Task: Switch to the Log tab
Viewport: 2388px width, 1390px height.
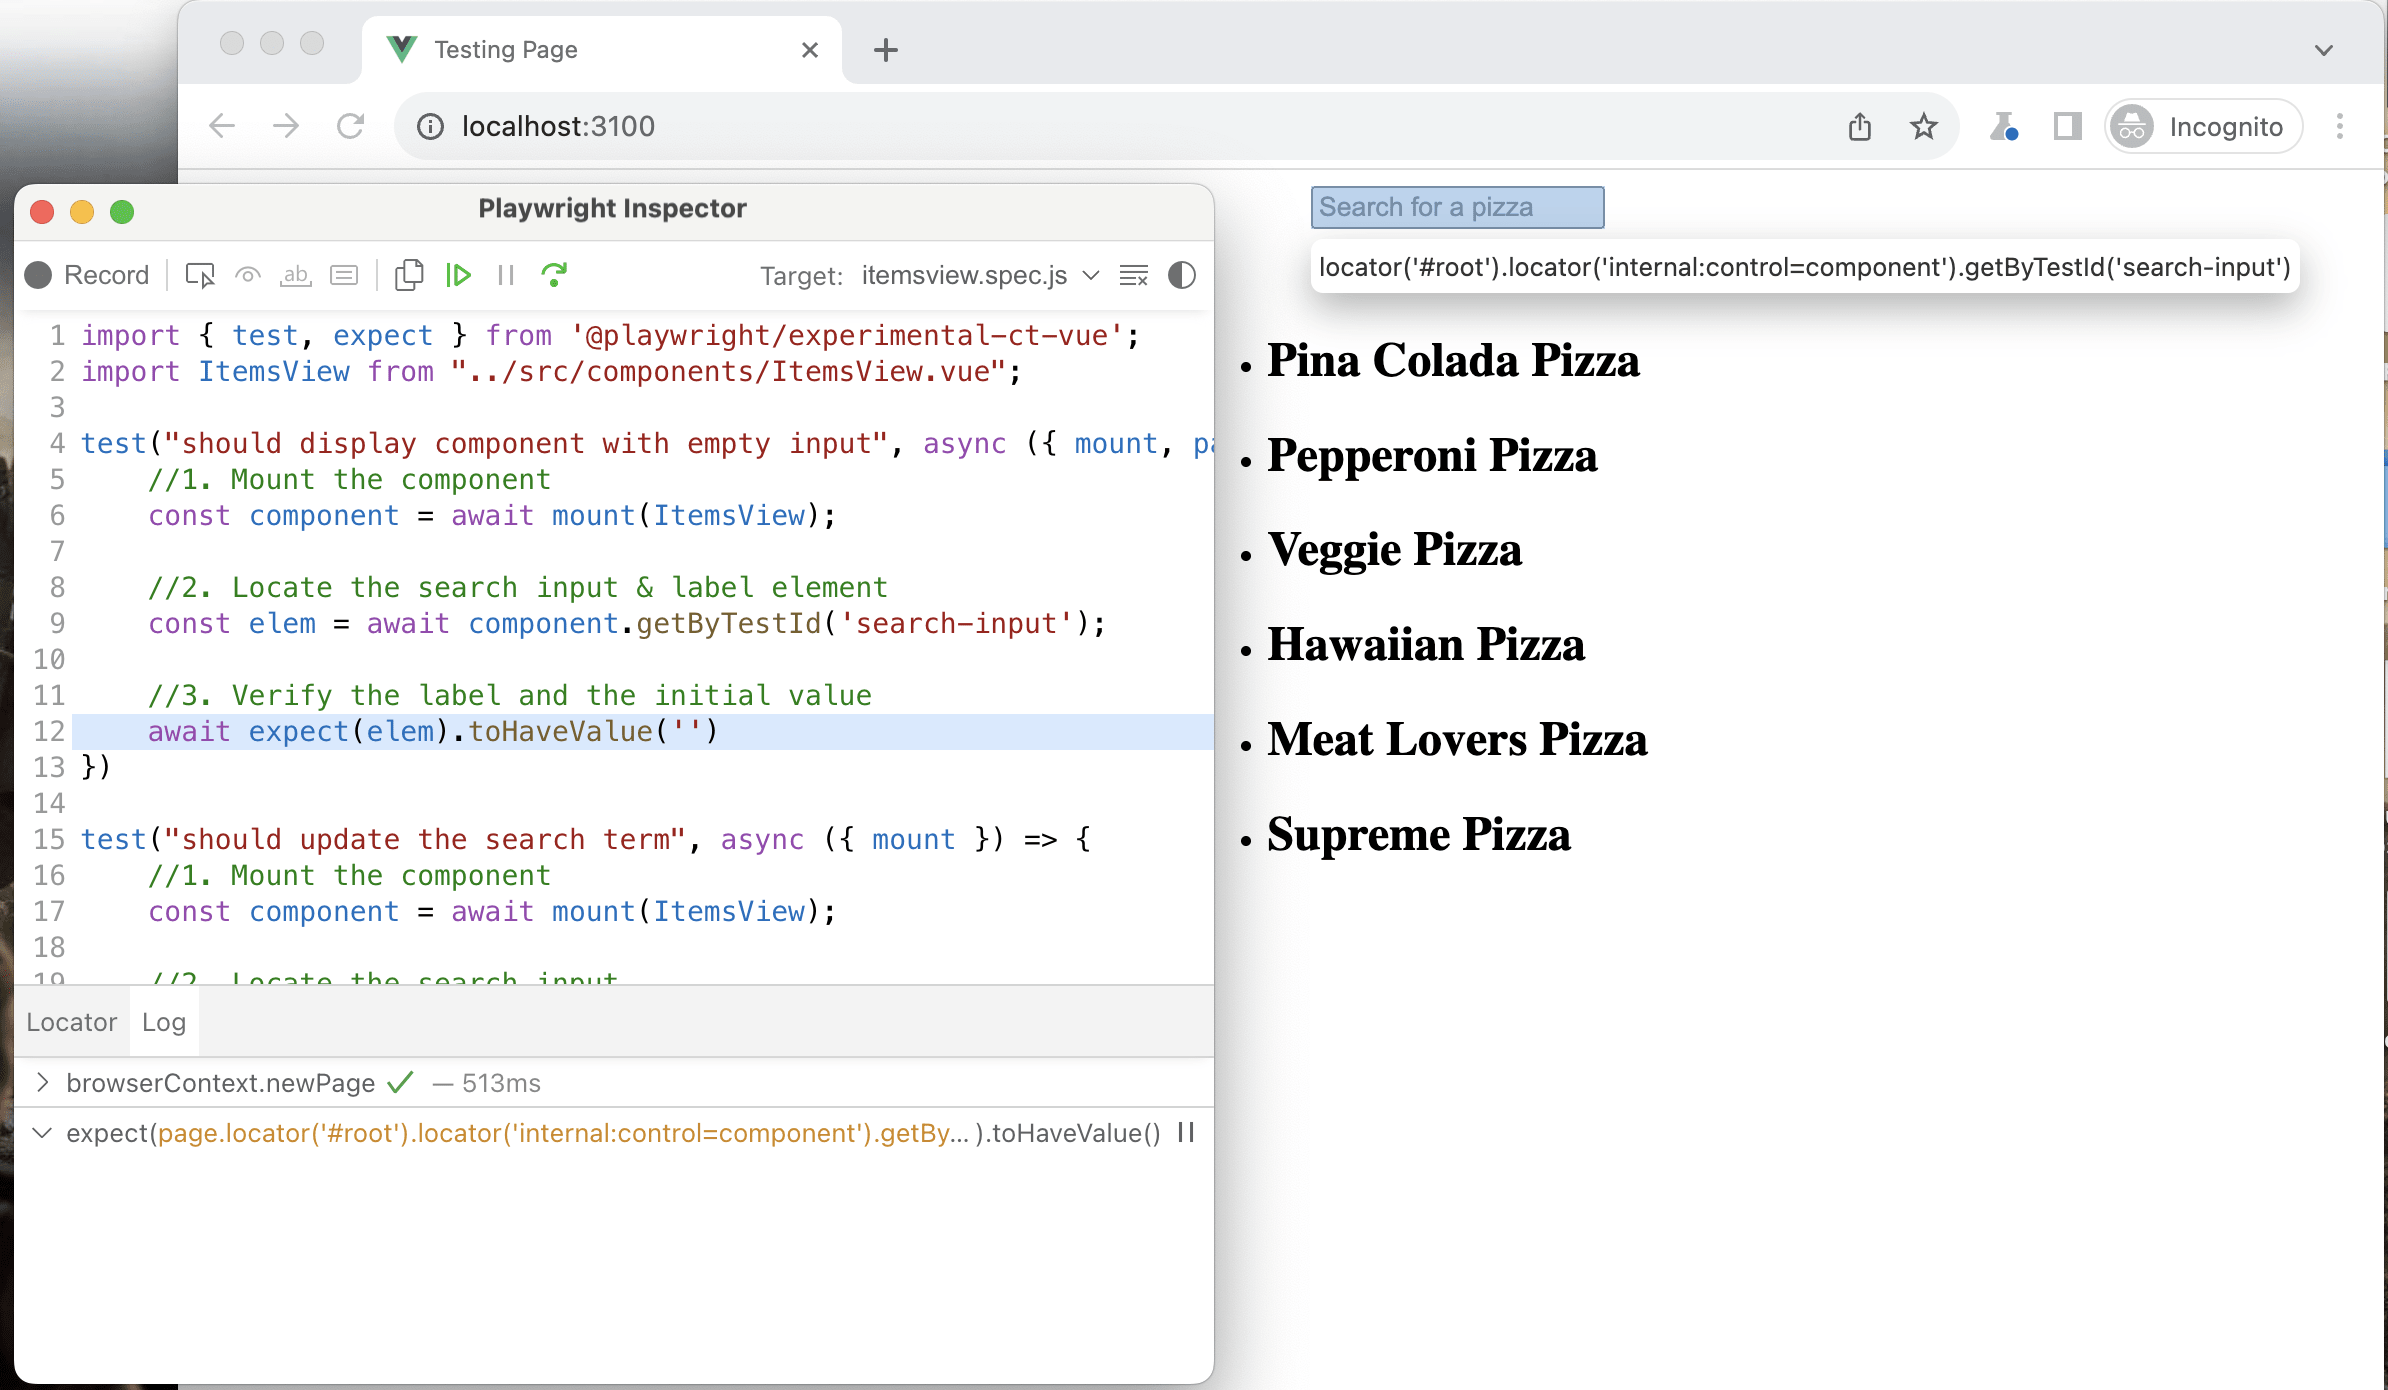Action: (163, 1022)
